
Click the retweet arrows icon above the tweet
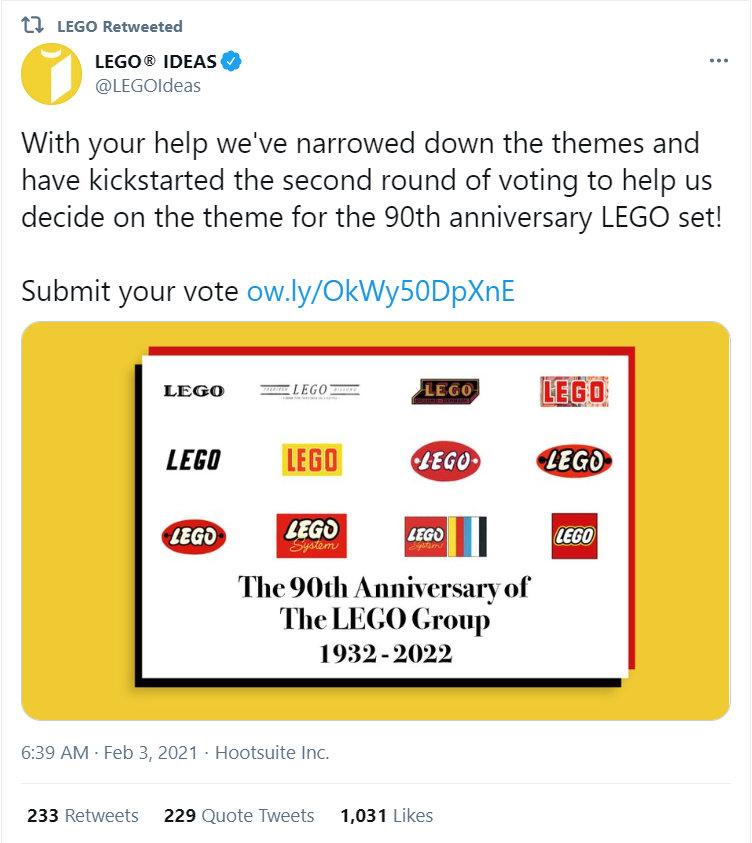tap(33, 26)
